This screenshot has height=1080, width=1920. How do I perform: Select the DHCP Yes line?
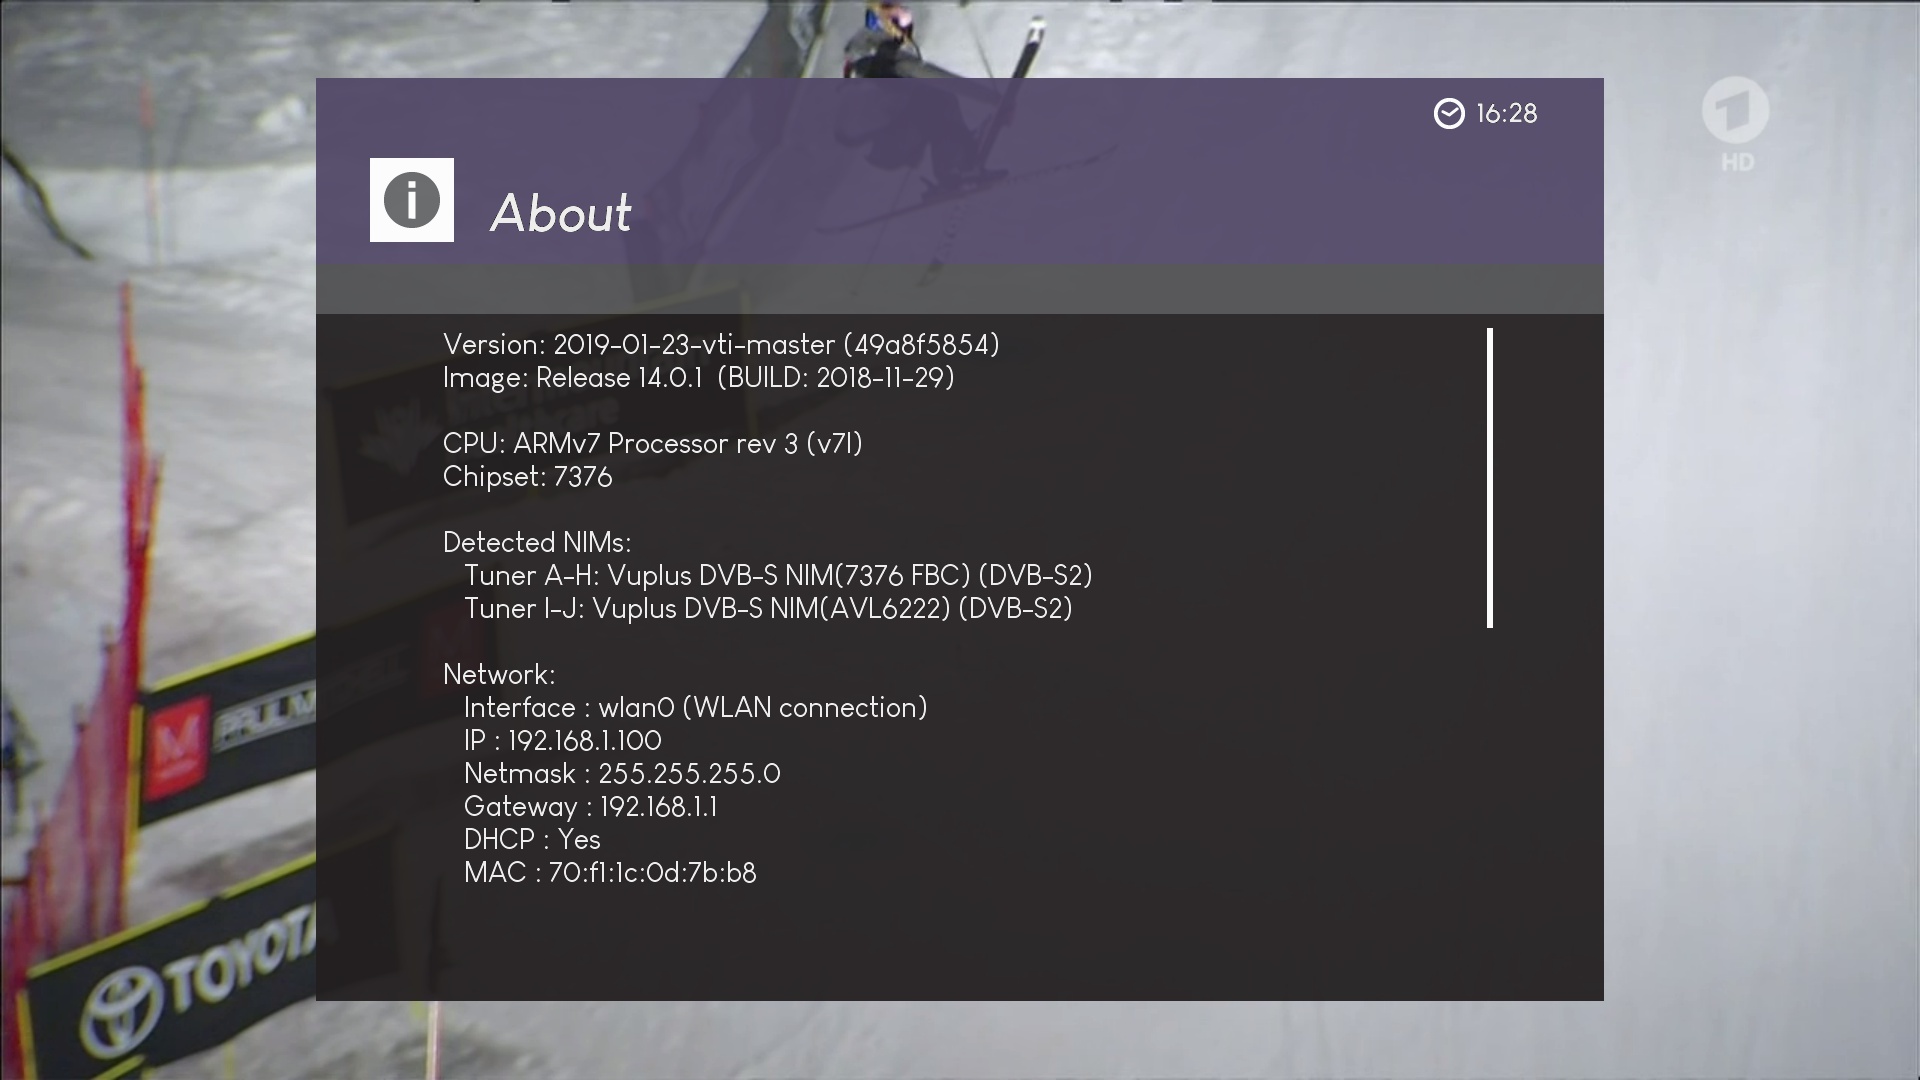(x=532, y=840)
